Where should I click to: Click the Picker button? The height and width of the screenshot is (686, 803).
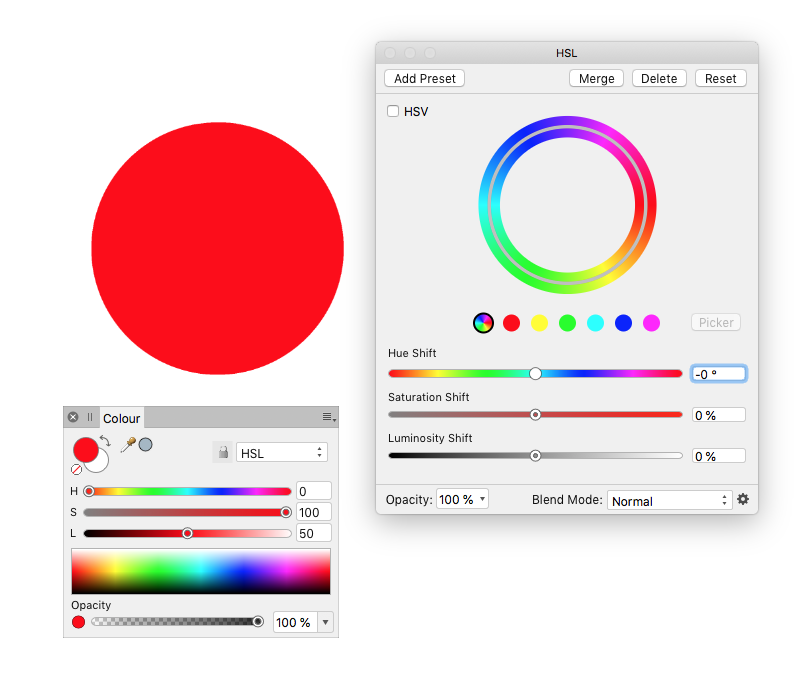click(x=716, y=323)
